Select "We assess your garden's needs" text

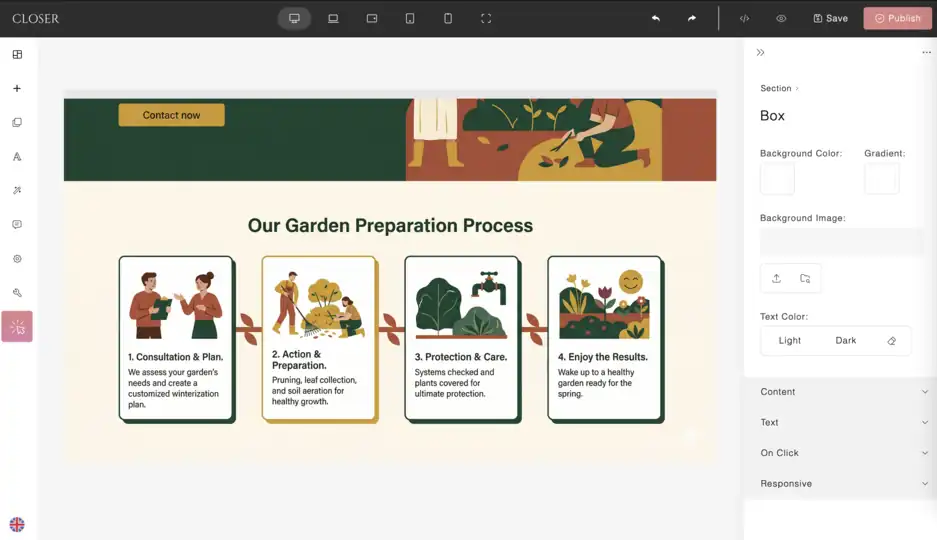point(173,388)
